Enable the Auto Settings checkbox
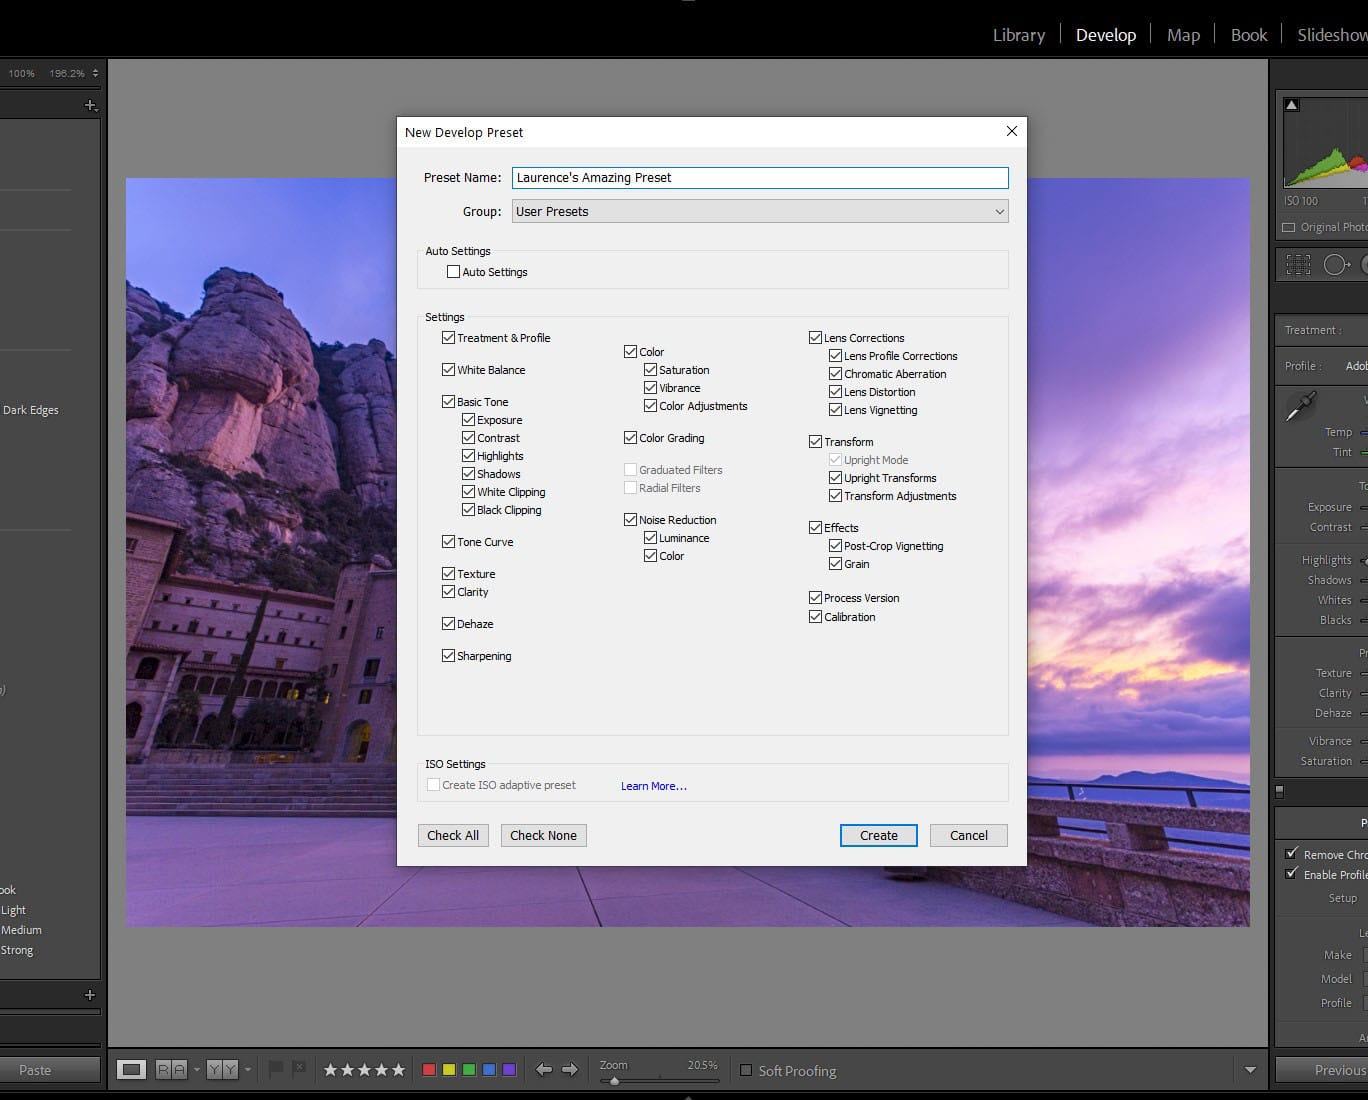1368x1100 pixels. (x=453, y=271)
